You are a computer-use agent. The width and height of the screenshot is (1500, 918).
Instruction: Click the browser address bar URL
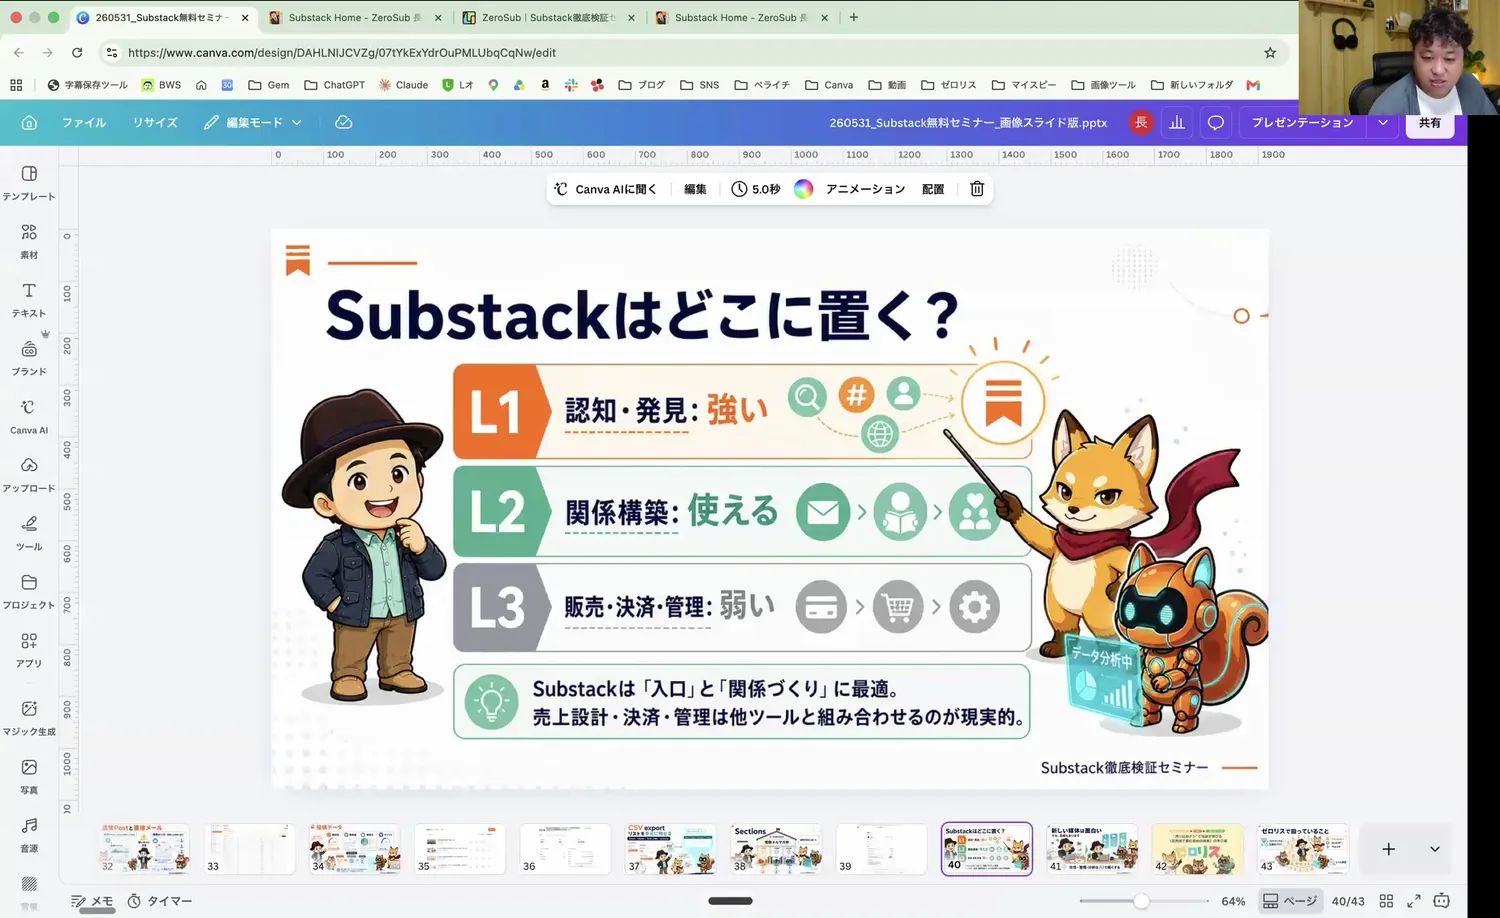pyautogui.click(x=342, y=52)
